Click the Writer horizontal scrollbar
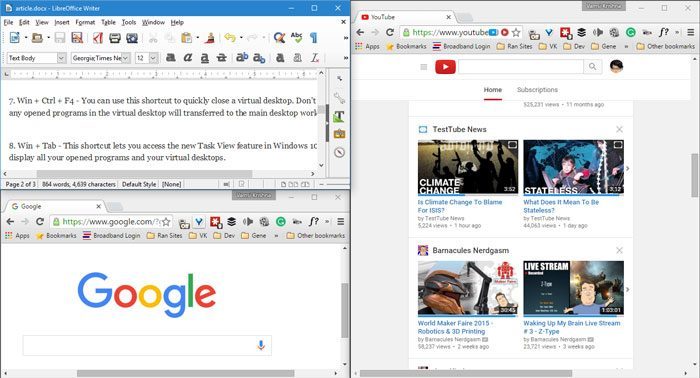 pyautogui.click(x=145, y=174)
